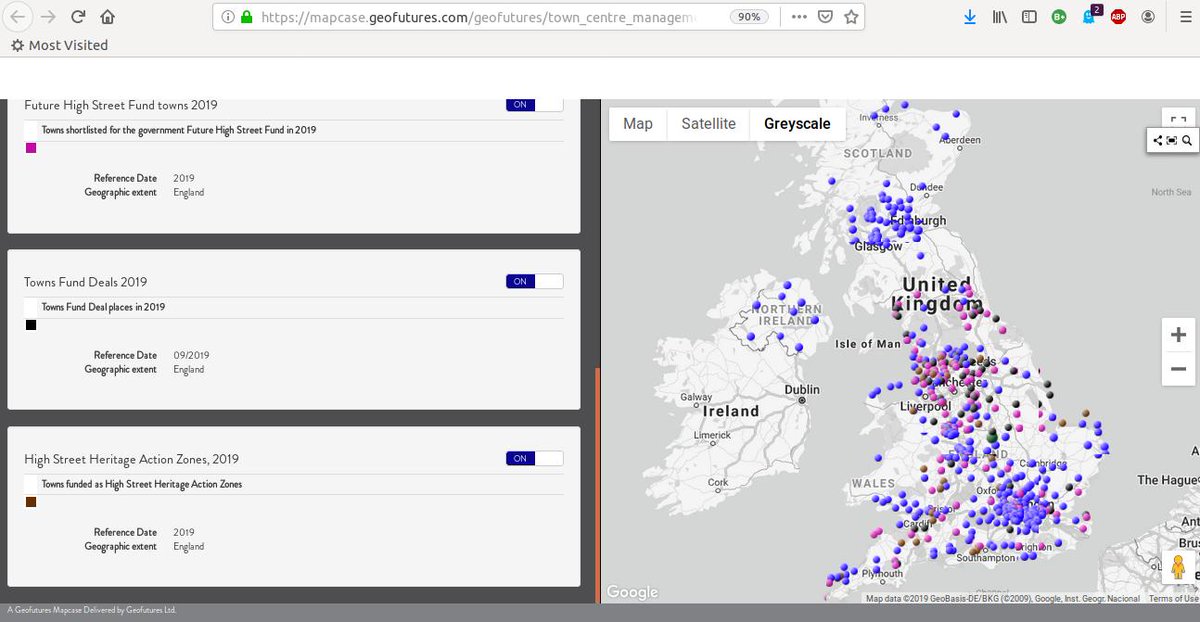Screen dimensions: 1200x622
Task: Click the green padlock connection icon
Action: (246, 17)
